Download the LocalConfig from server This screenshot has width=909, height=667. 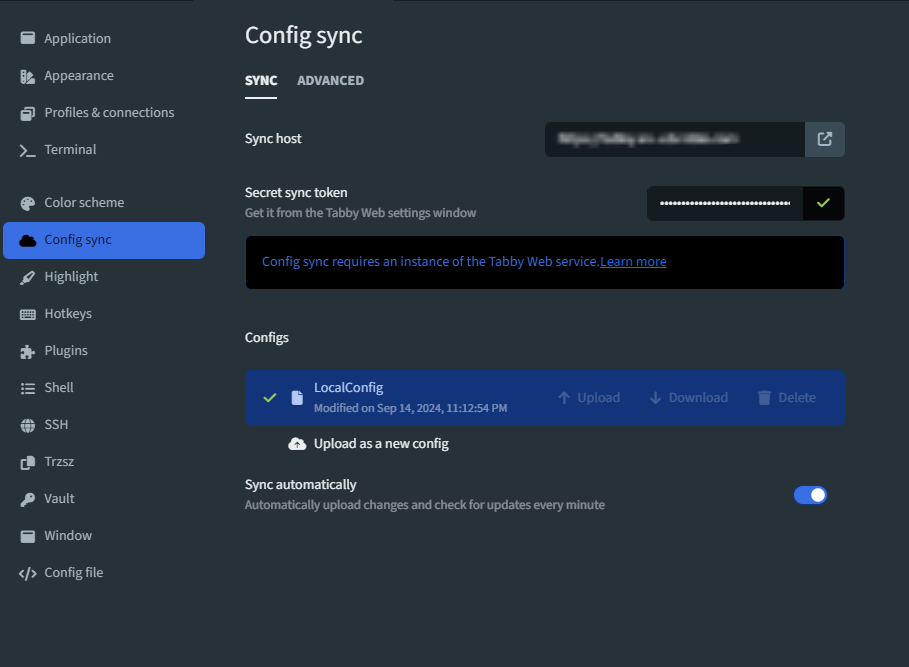point(688,398)
